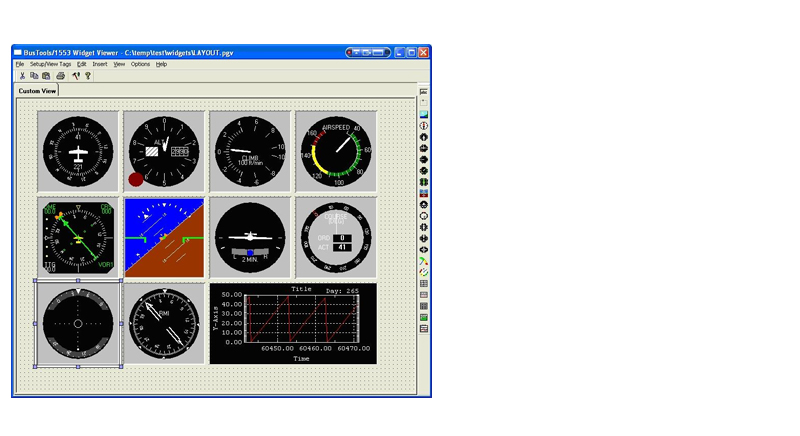Select the 2 MIN turn coordinator widget
800x436 pixels.
pos(250,238)
